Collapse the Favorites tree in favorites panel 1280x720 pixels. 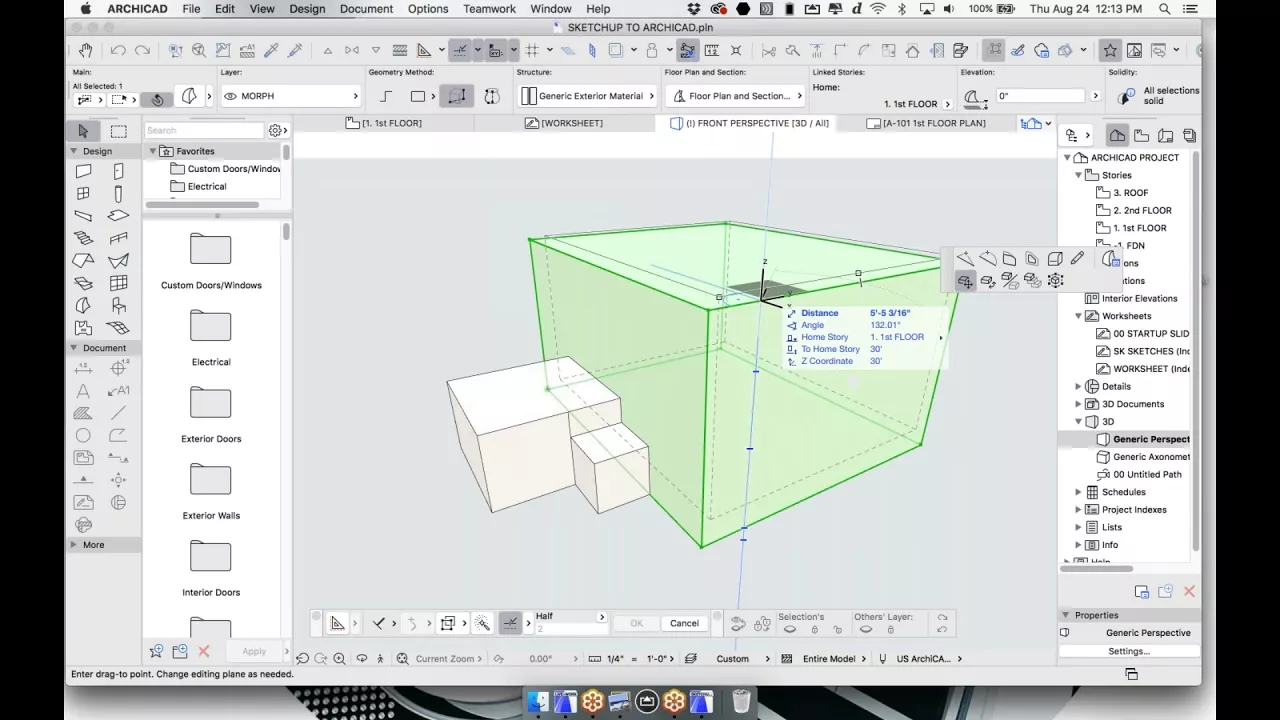click(153, 151)
